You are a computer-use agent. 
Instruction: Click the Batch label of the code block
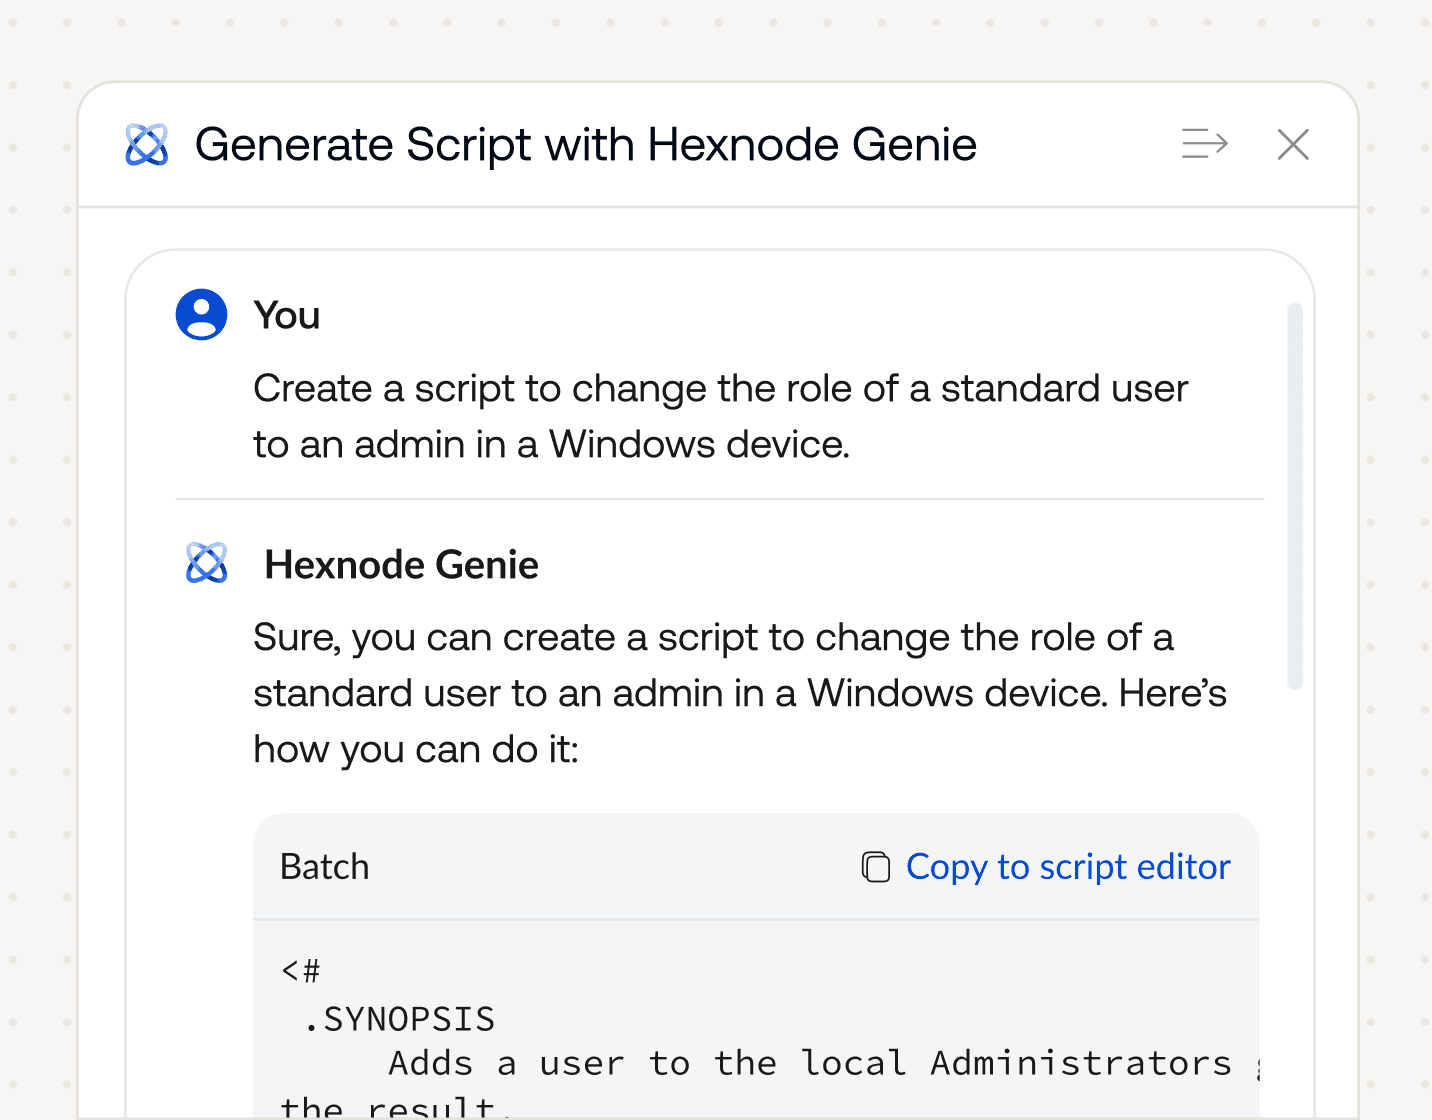(x=325, y=867)
